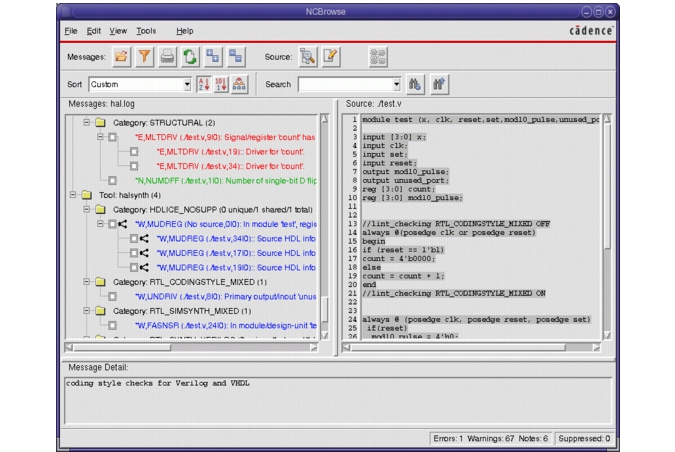675x452 pixels.
Task: Open the Edit menu
Action: tap(93, 31)
